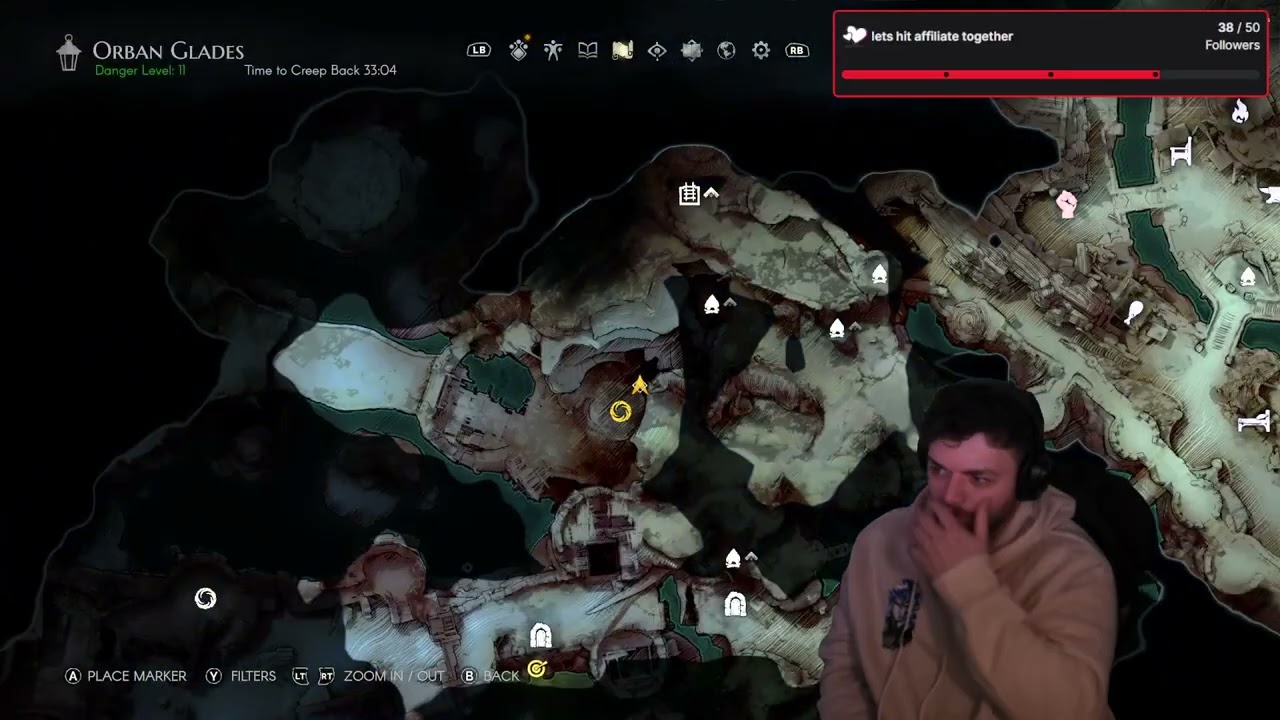Image resolution: width=1280 pixels, height=720 pixels.
Task: Click the RT zoom trigger icon
Action: point(326,676)
